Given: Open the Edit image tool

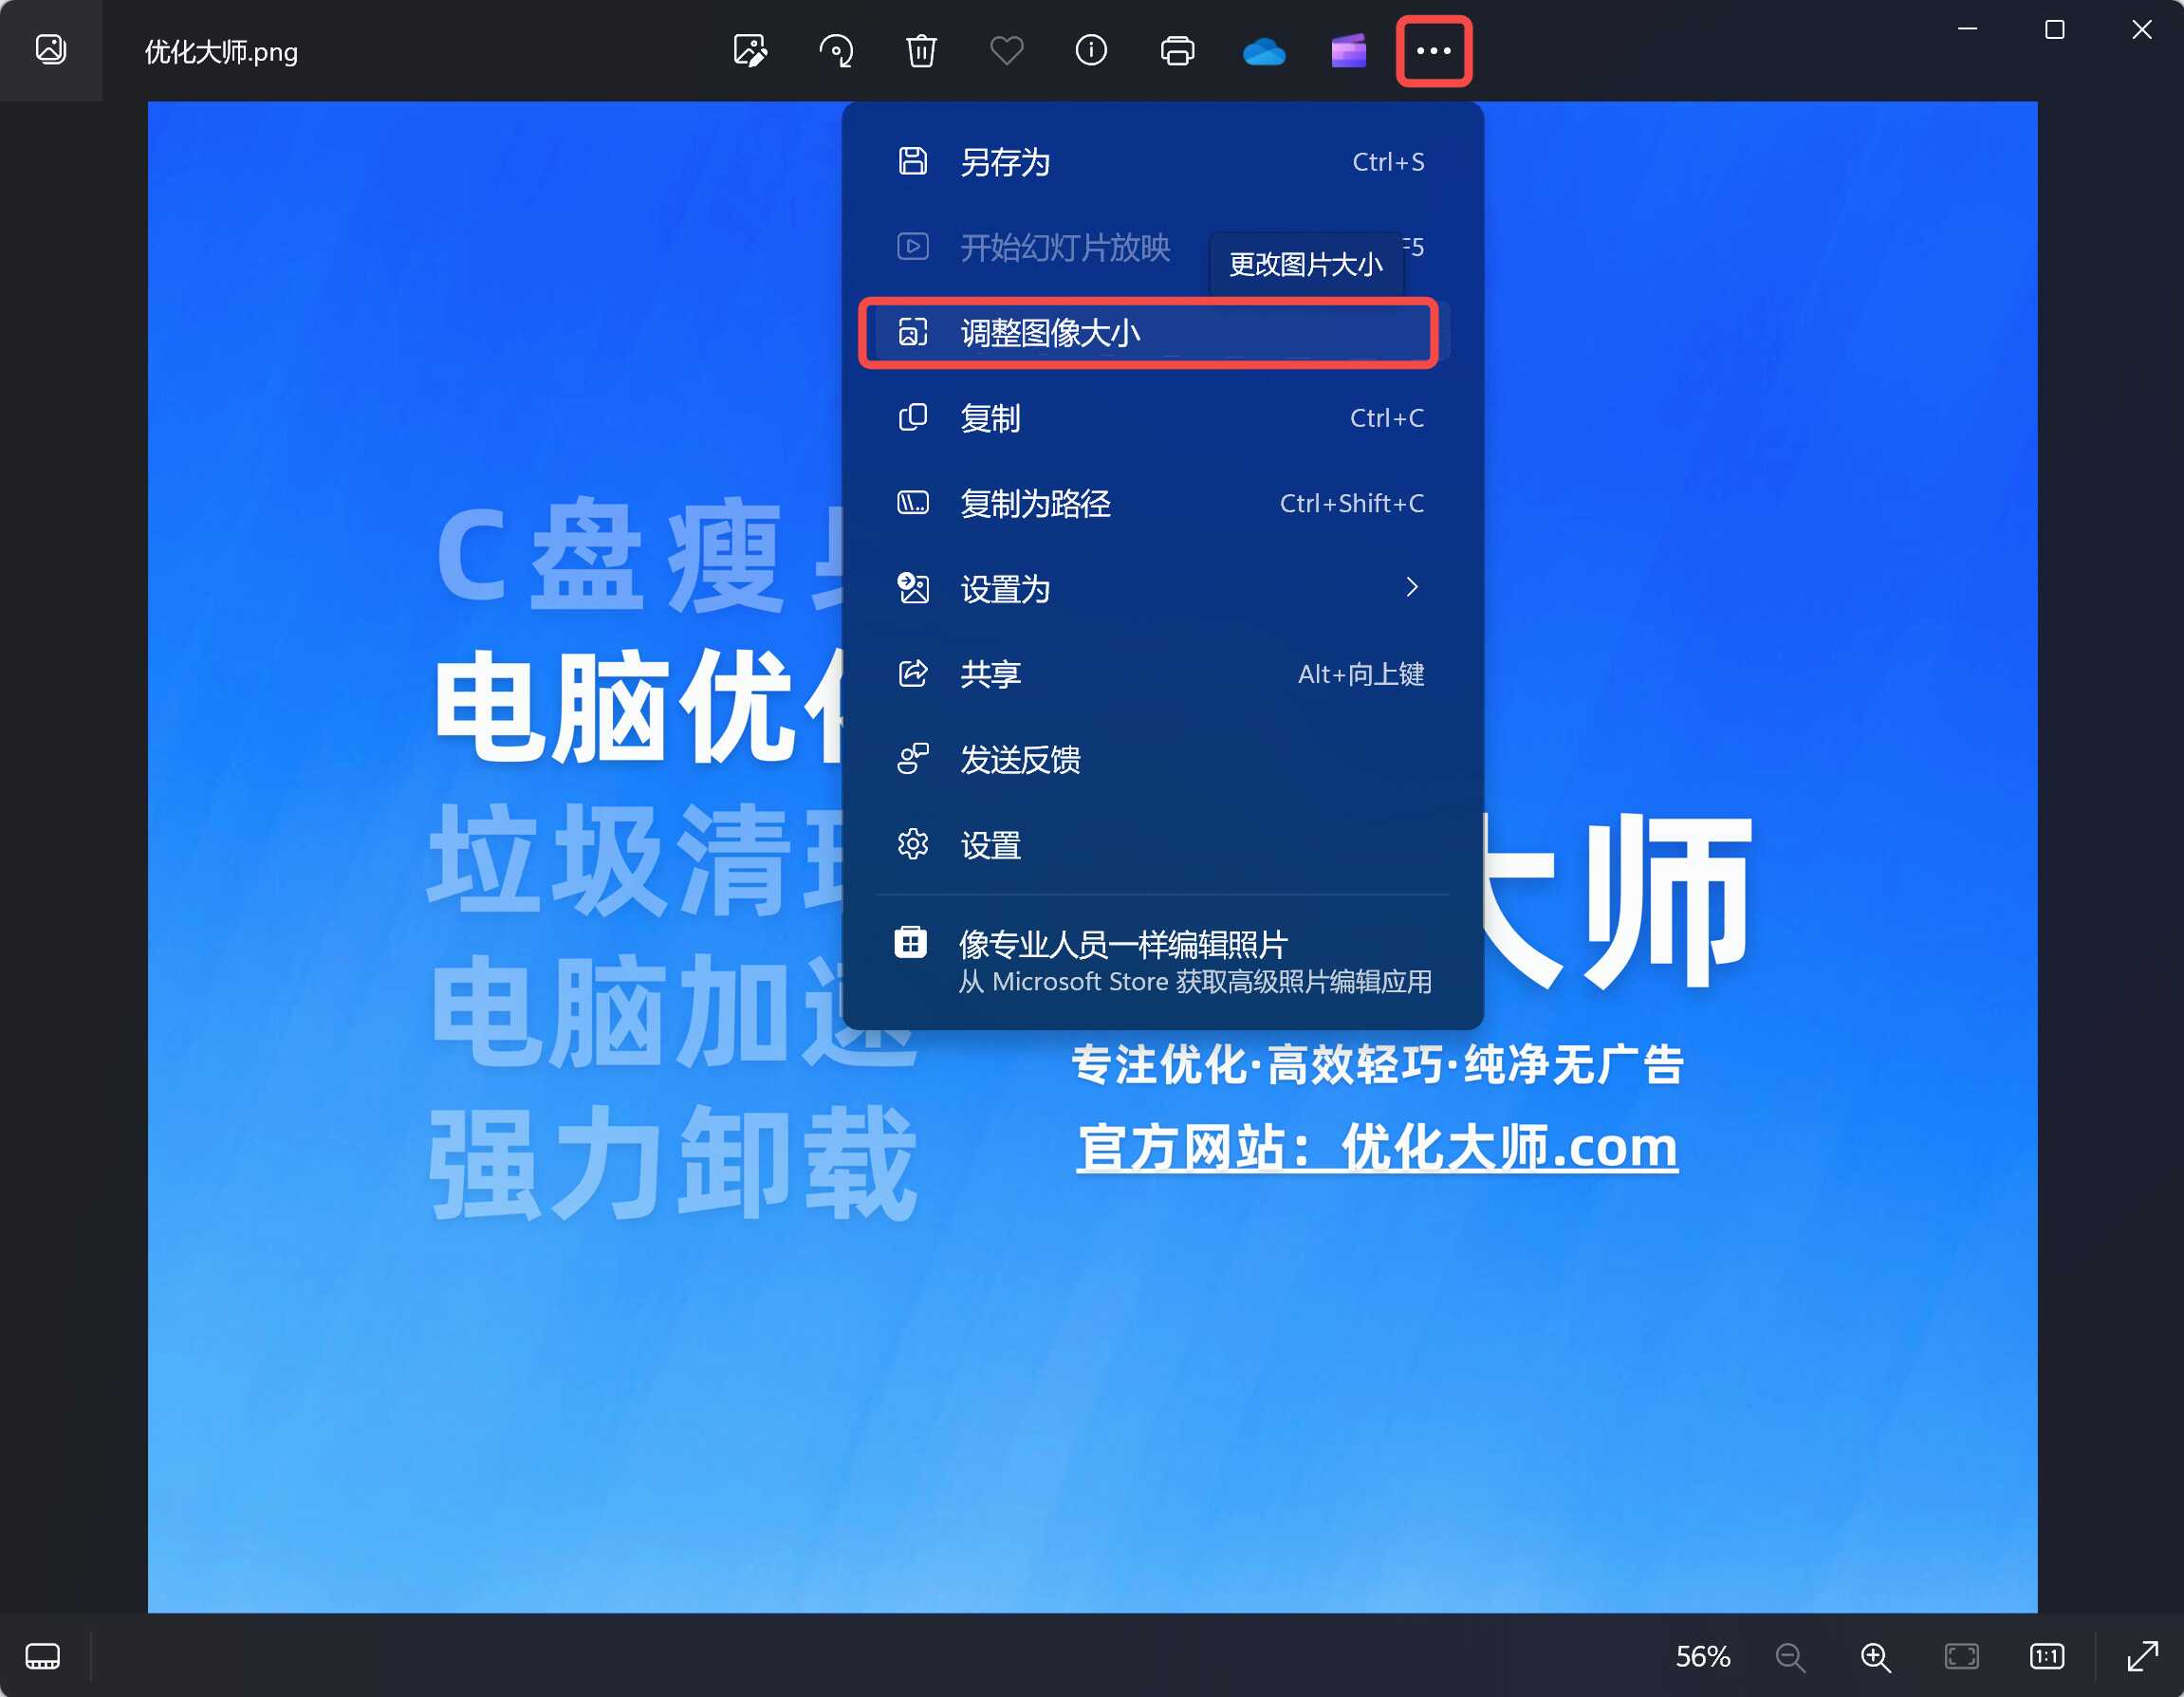Looking at the screenshot, I should click(750, 50).
